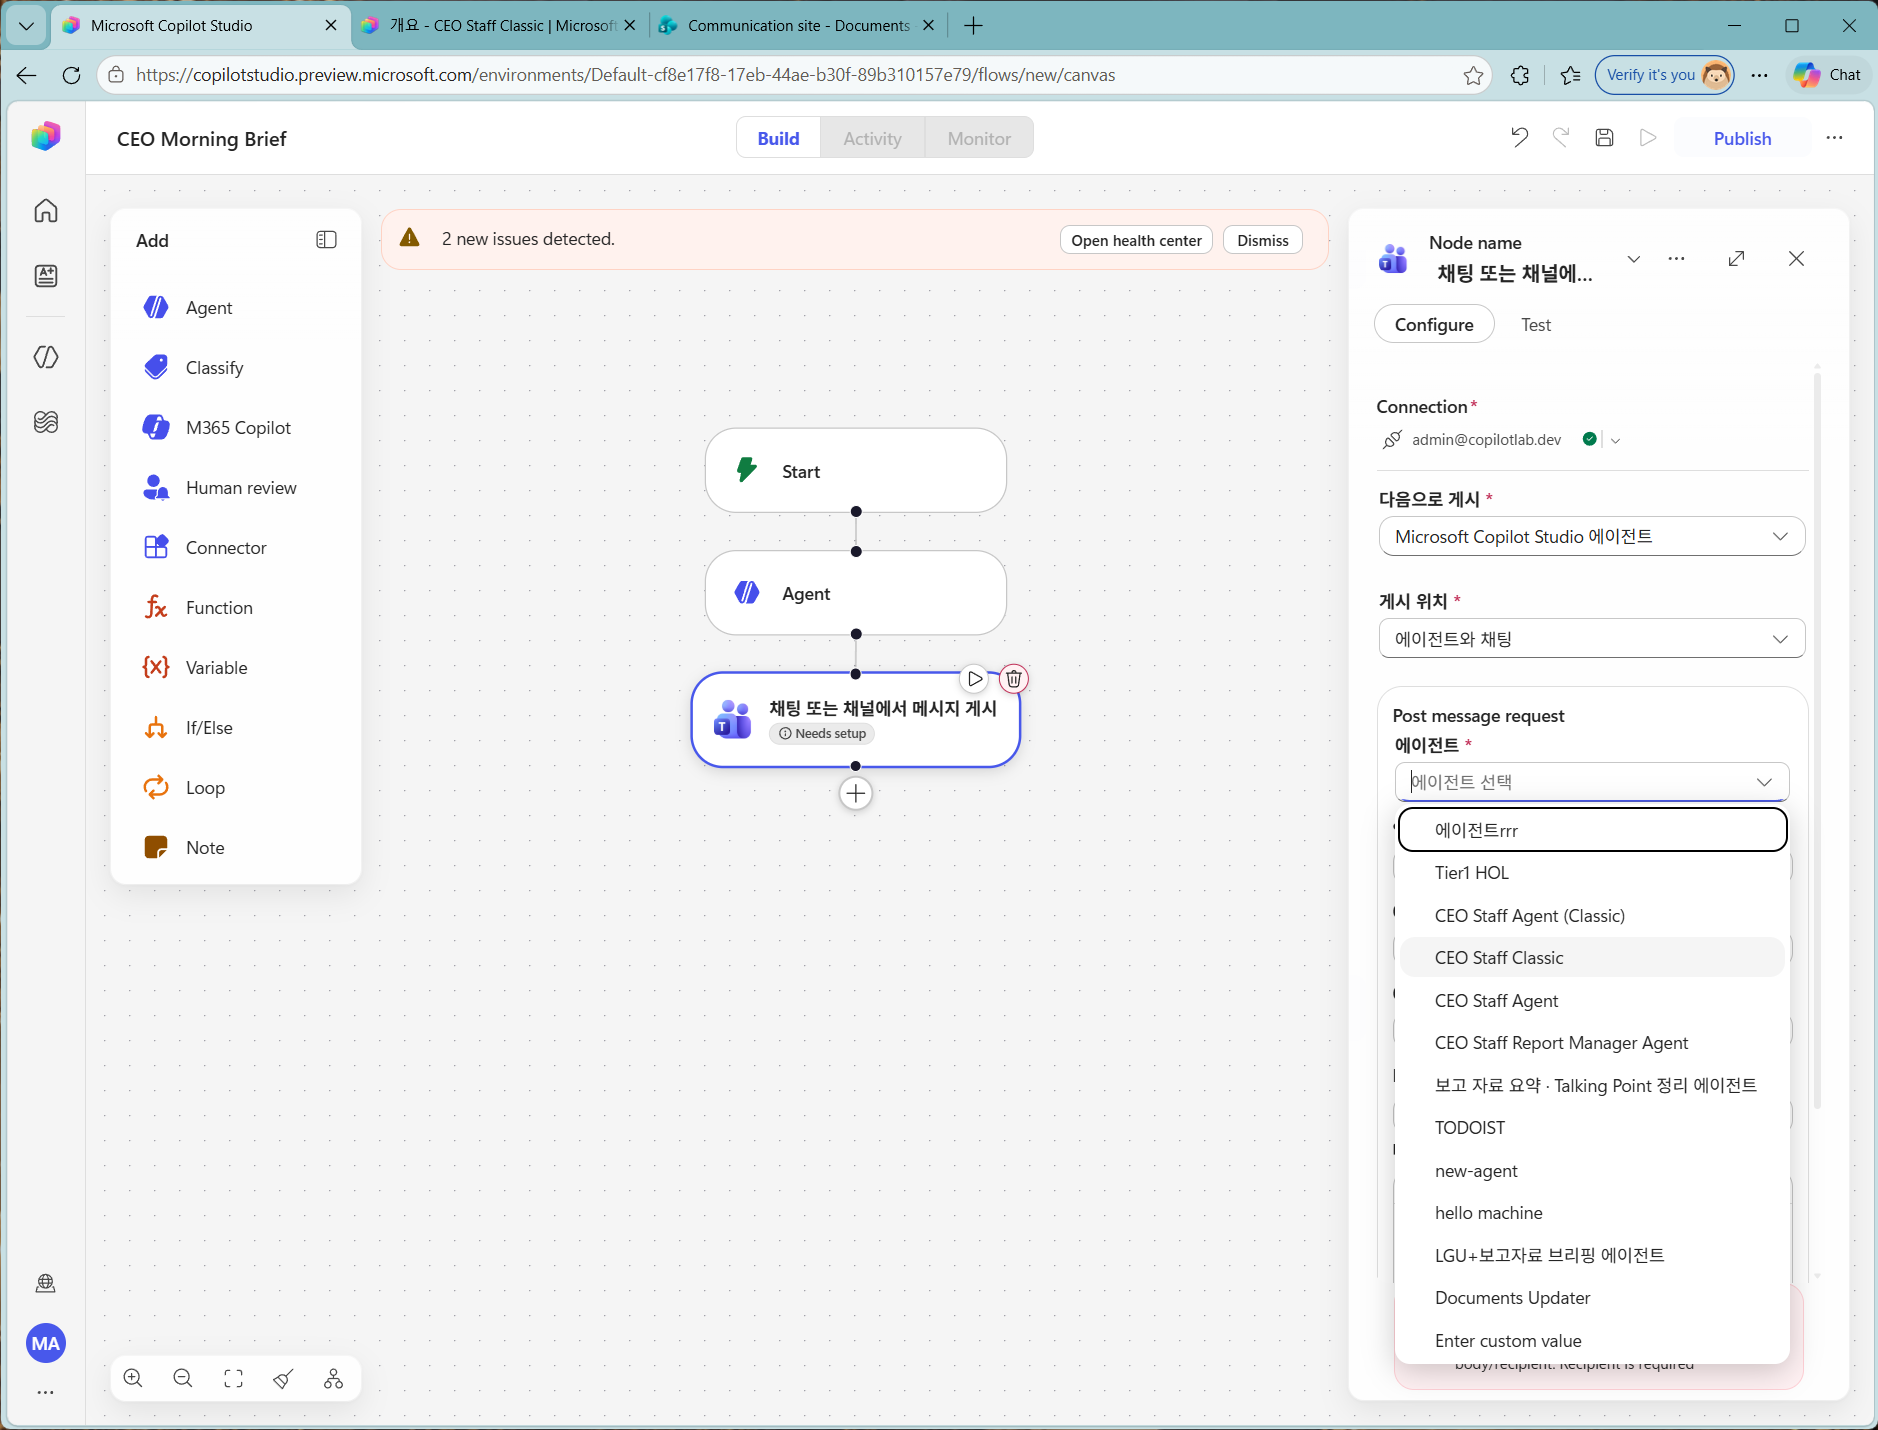
Task: Add a Variable node
Action: (x=237, y=668)
